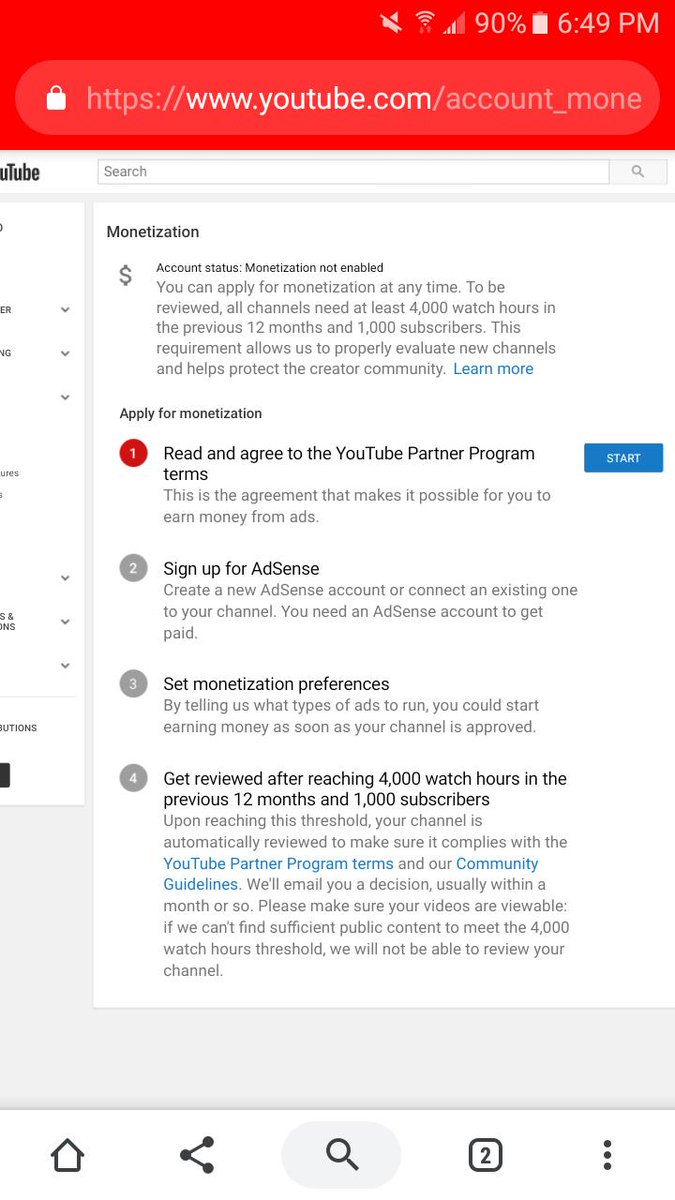Viewport: 675px width, 1200px height.
Task: Tap the 6:49 PM clock
Action: pyautogui.click(x=608, y=23)
